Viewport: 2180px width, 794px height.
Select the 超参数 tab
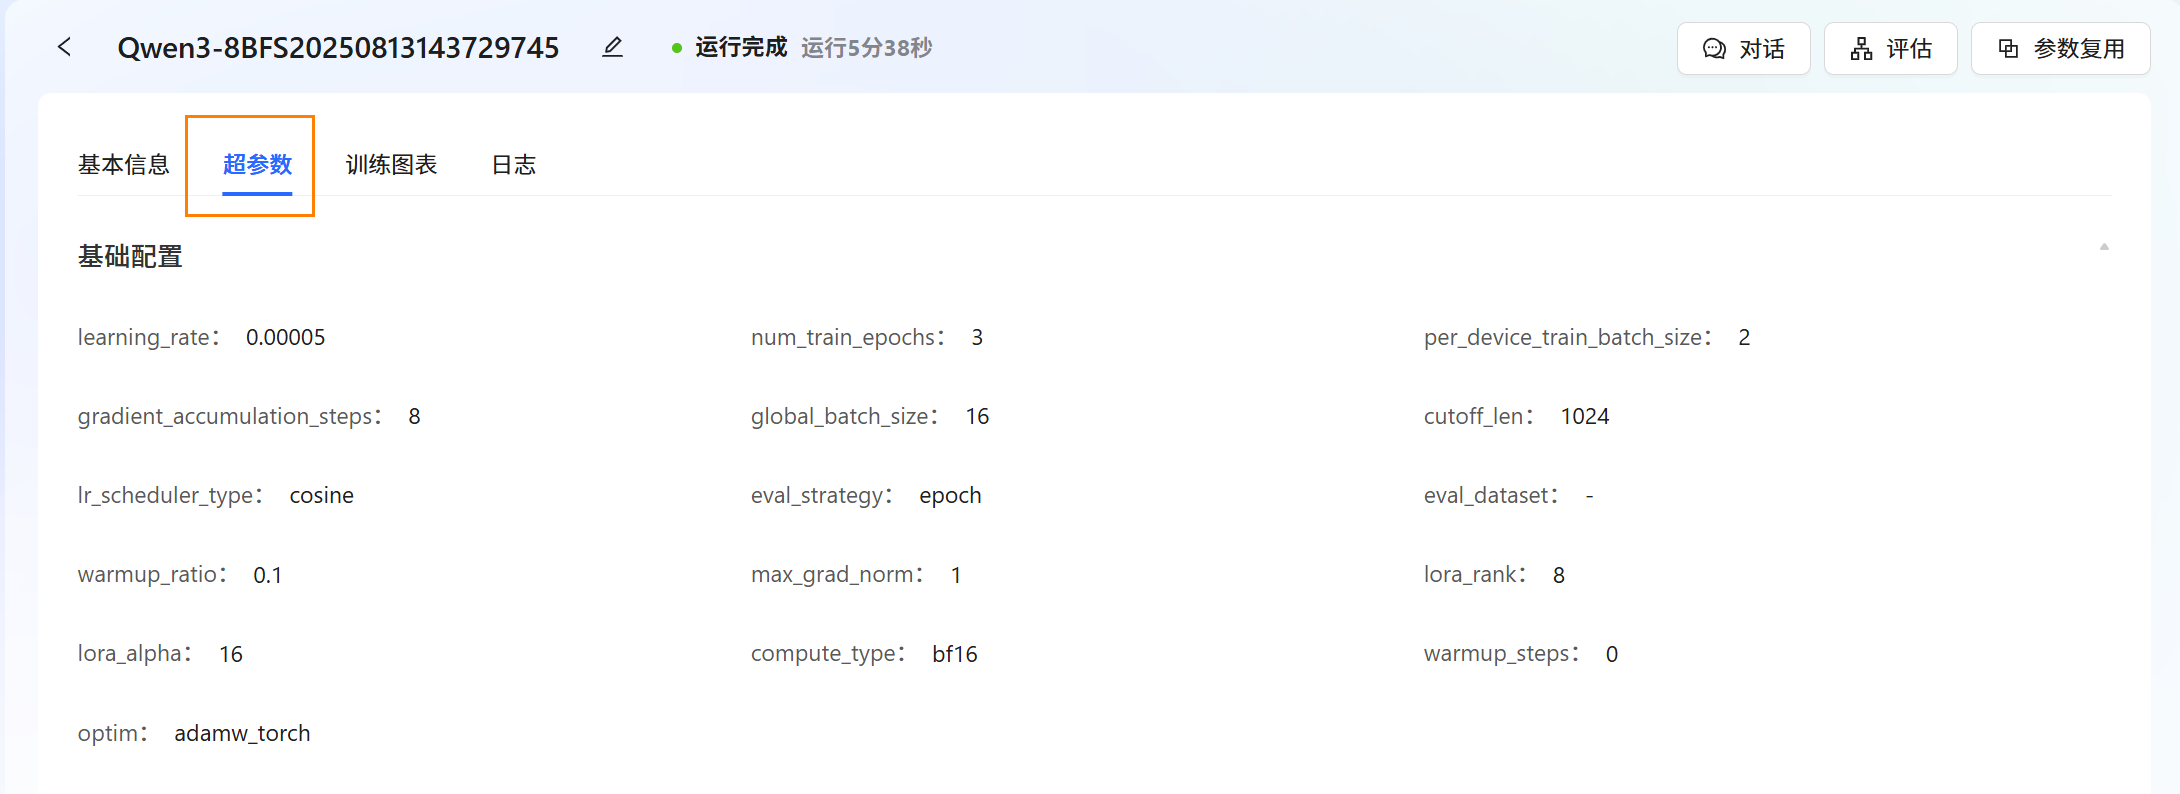pyautogui.click(x=257, y=165)
